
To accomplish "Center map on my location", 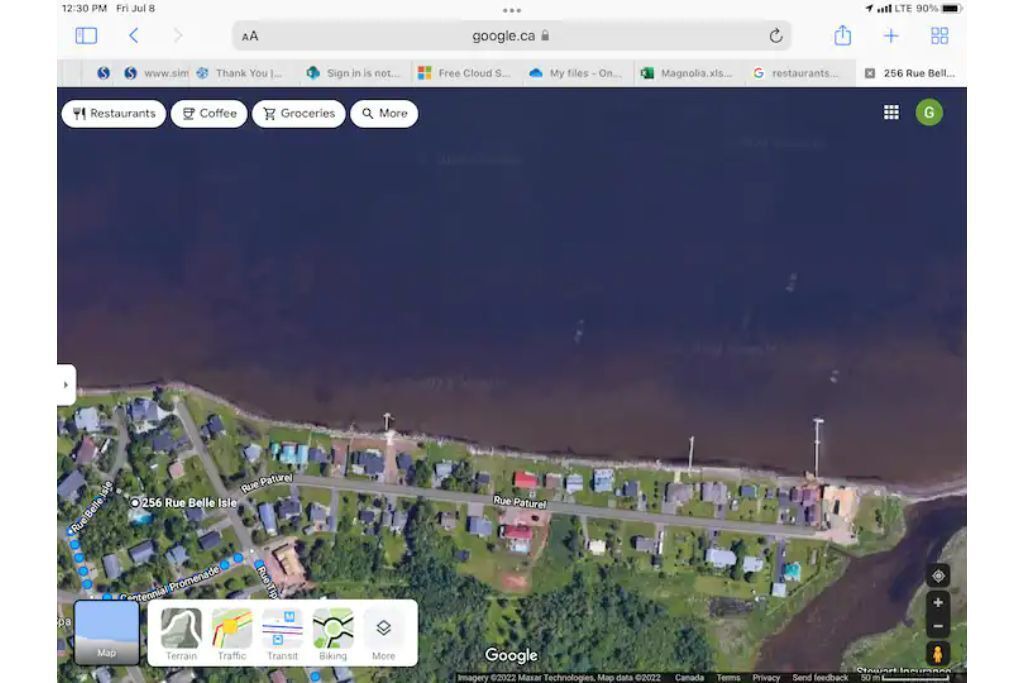I will pos(938,576).
